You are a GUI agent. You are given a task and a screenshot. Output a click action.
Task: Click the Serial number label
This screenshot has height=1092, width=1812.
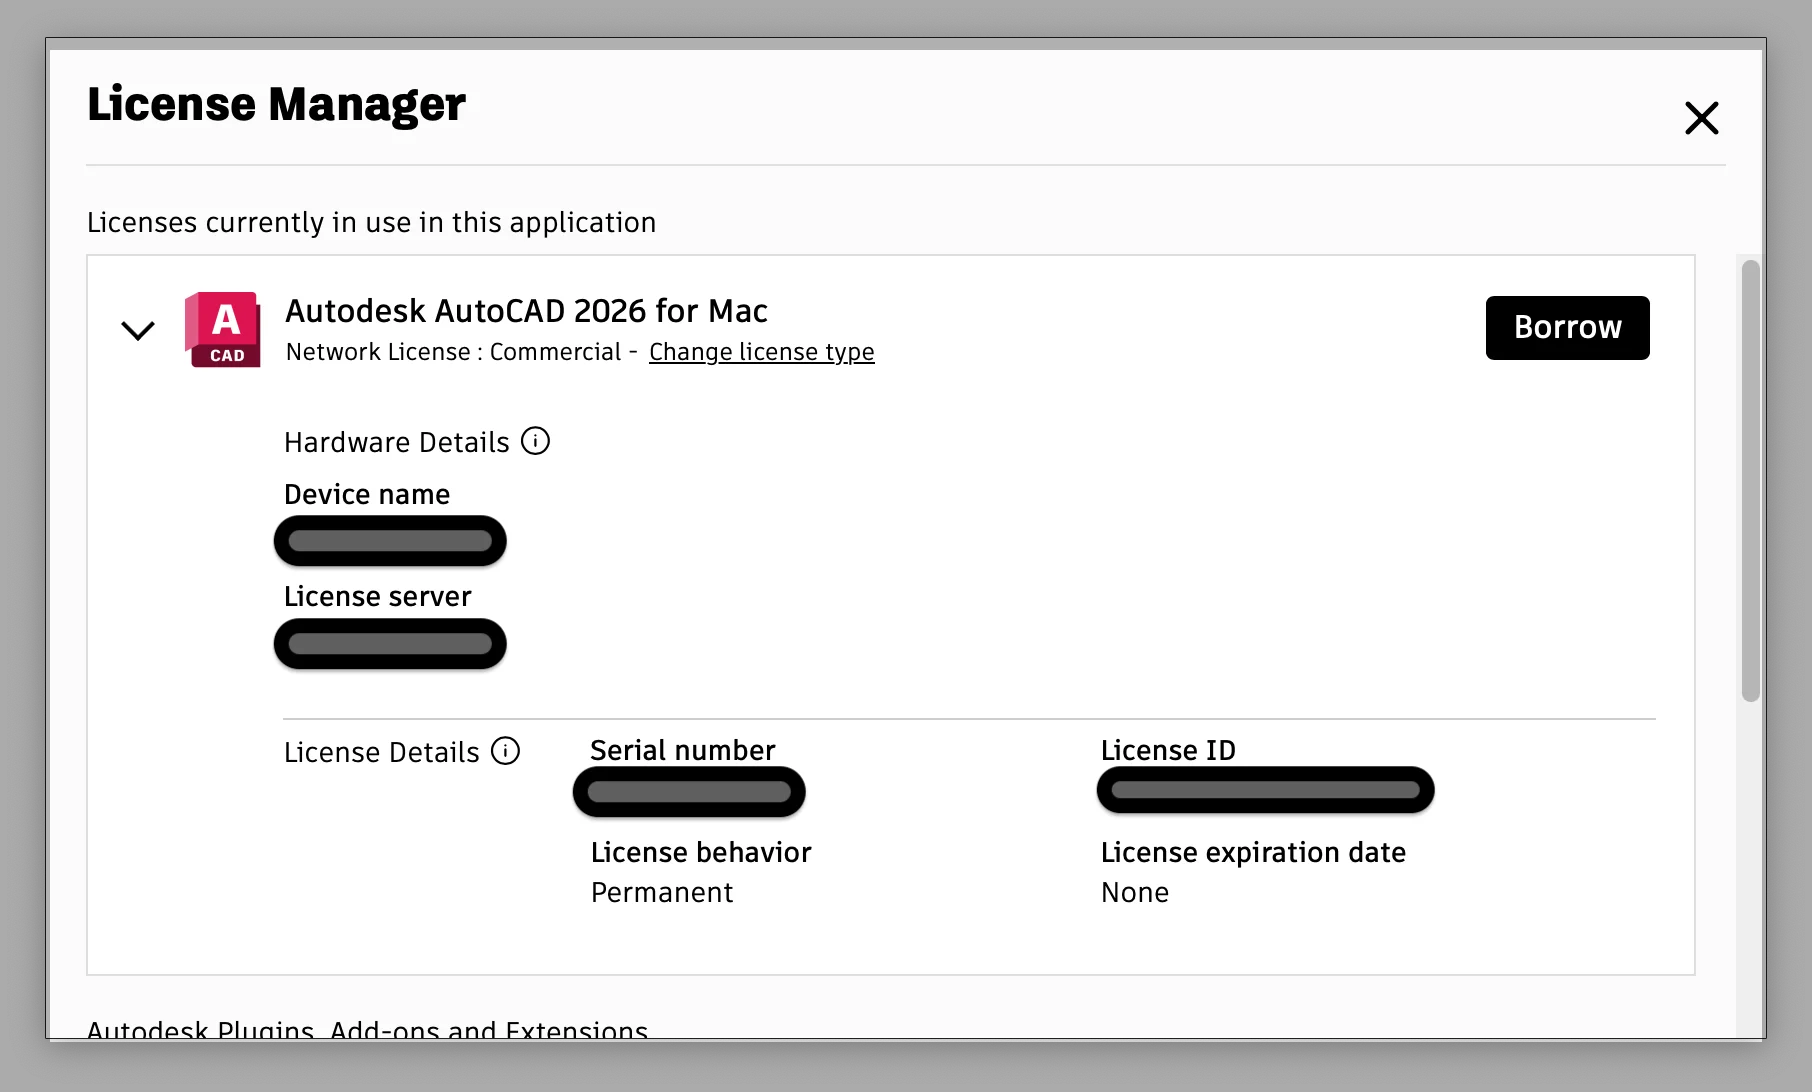tap(683, 750)
